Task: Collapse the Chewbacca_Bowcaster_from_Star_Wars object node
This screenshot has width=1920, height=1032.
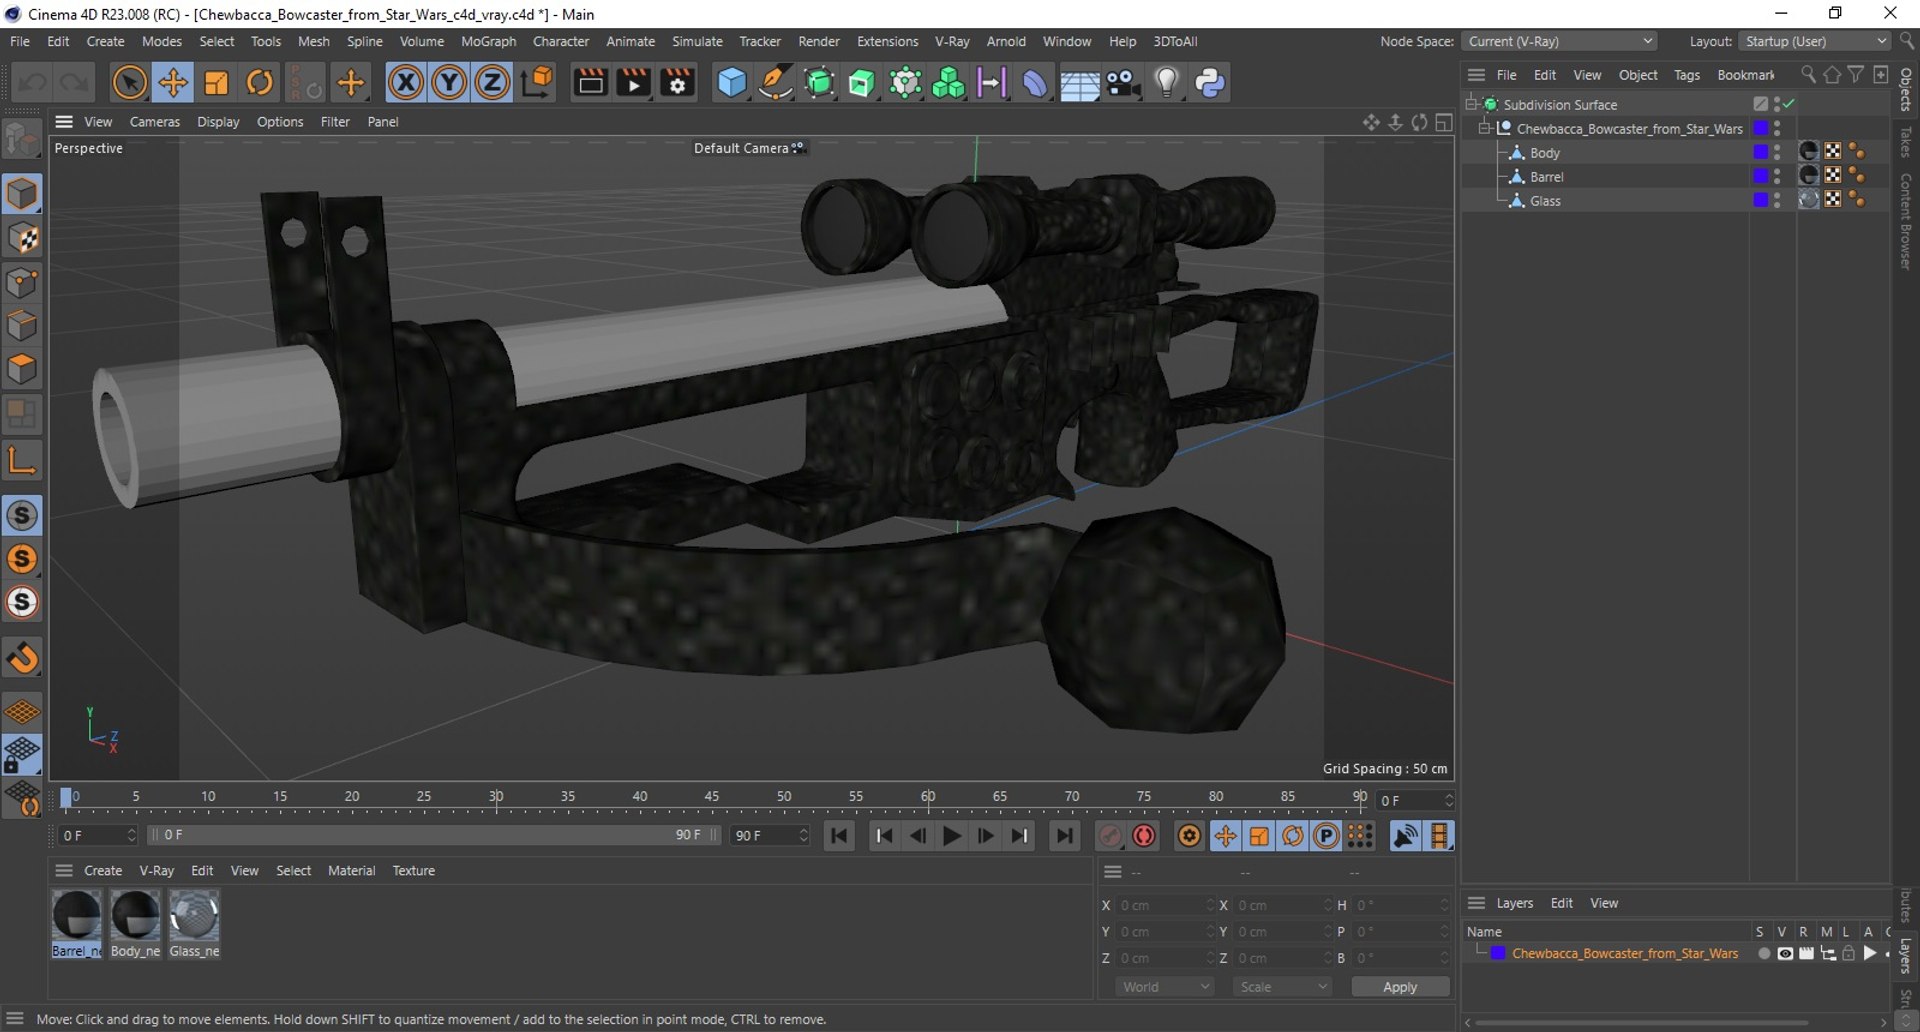Action: pyautogui.click(x=1485, y=128)
